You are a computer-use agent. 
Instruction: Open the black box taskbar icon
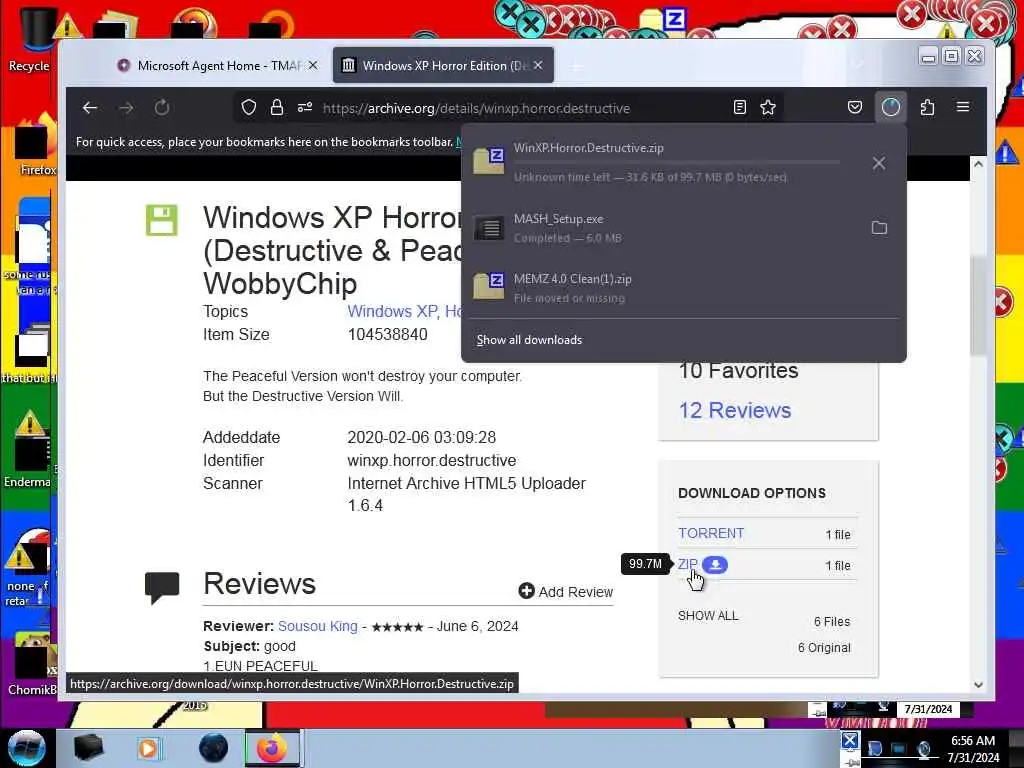(x=88, y=748)
